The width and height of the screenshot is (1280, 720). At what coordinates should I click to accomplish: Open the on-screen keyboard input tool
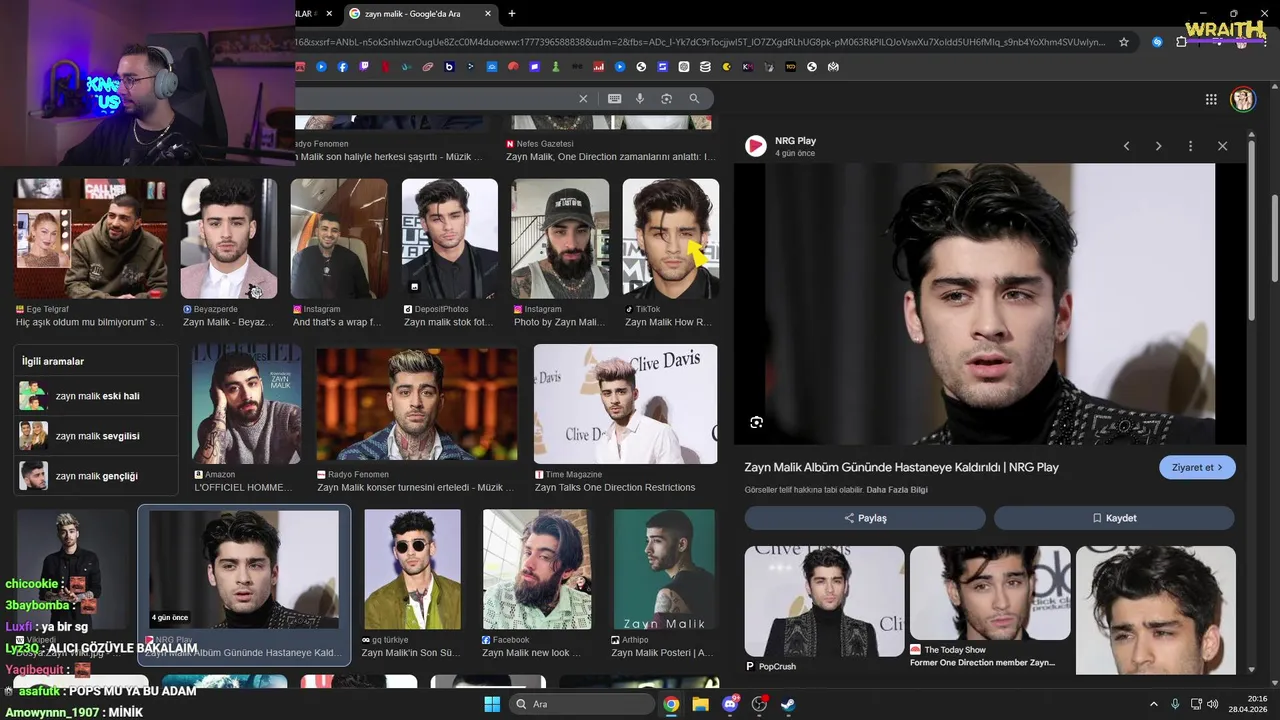tap(614, 99)
